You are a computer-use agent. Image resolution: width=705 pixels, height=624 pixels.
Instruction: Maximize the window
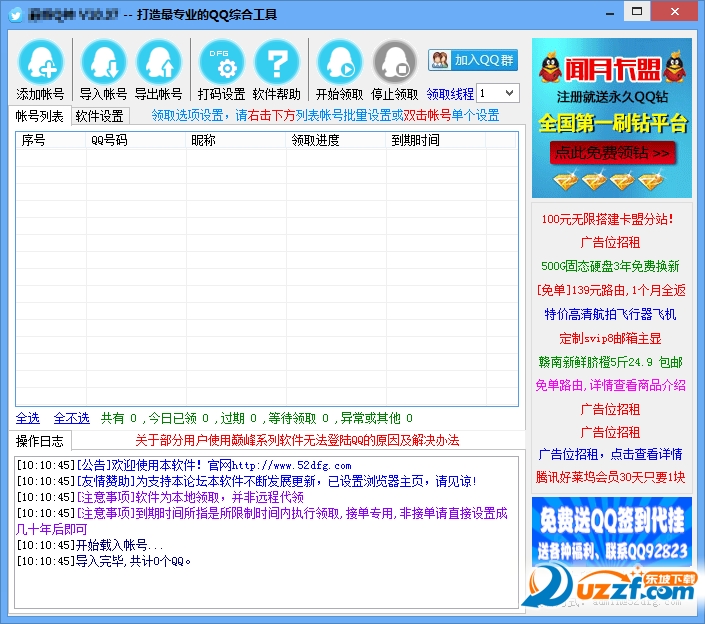(637, 11)
